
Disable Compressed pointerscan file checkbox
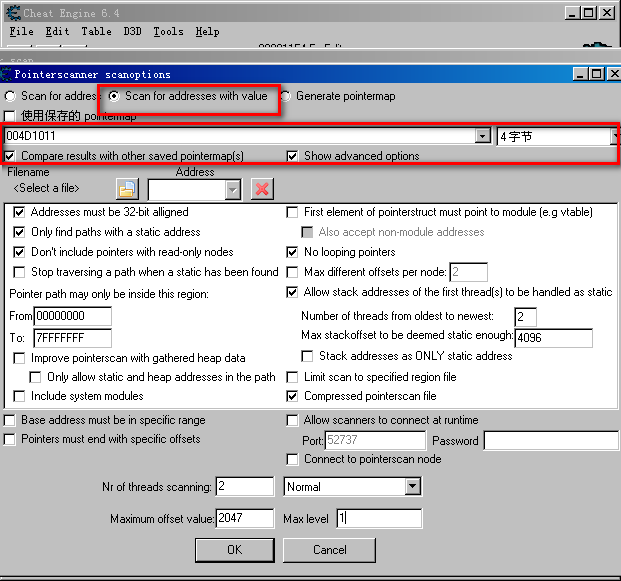(x=293, y=396)
